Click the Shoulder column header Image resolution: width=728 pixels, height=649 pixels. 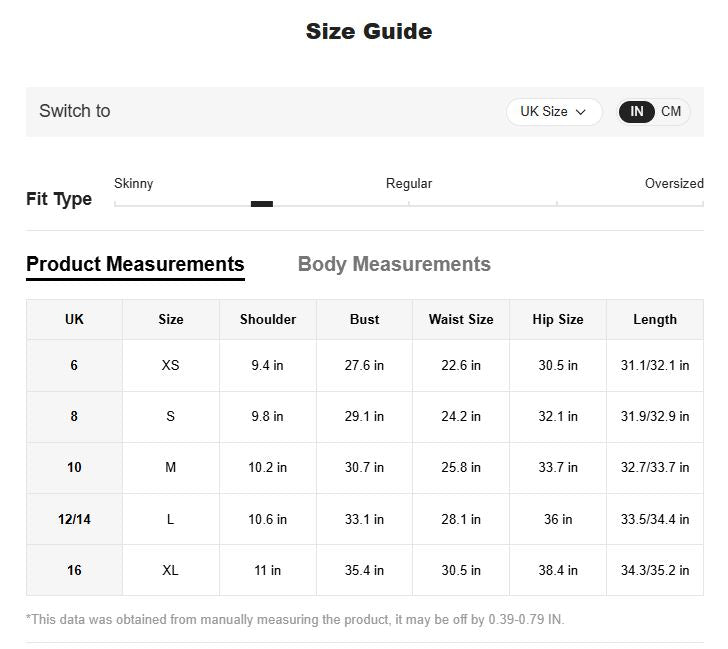pyautogui.click(x=268, y=320)
